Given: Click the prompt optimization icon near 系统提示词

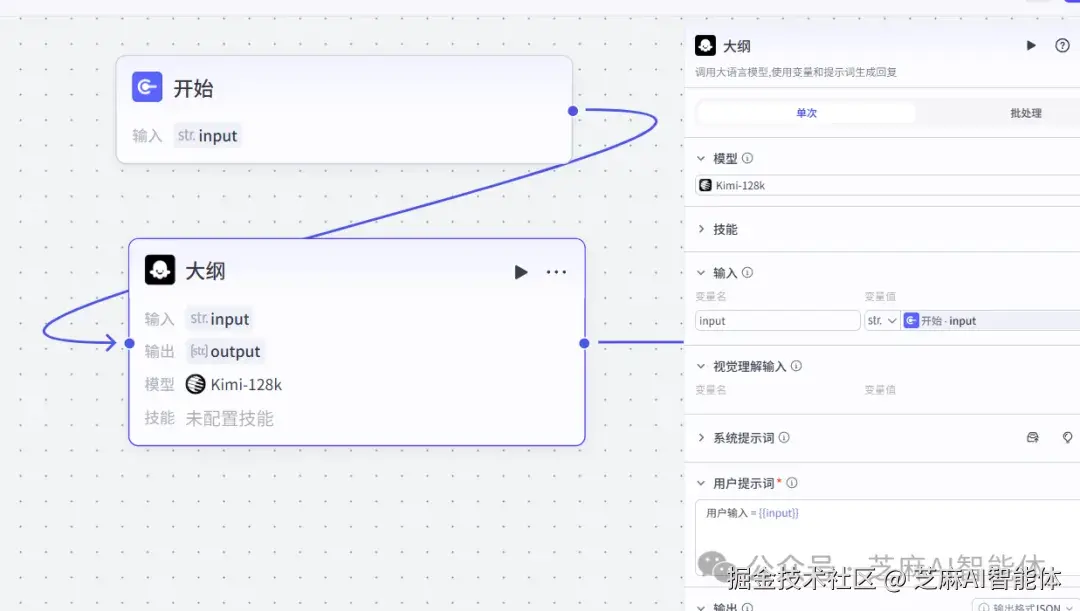Looking at the screenshot, I should tap(1032, 437).
